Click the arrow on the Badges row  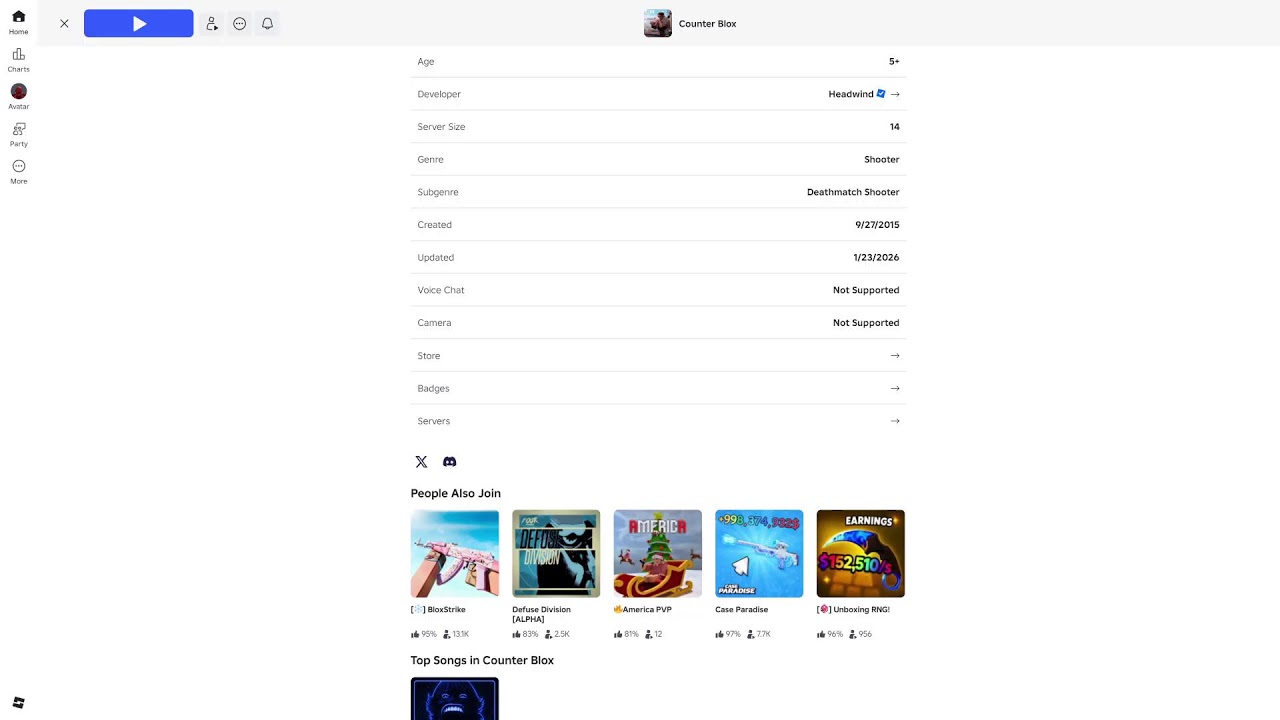[895, 388]
